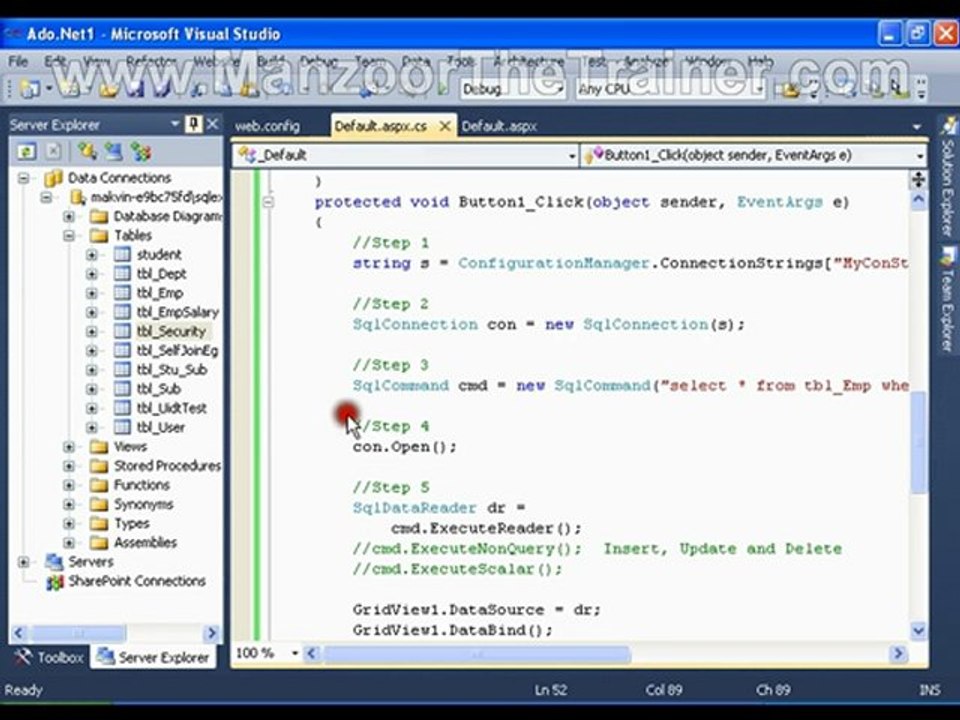Expand the student table node
This screenshot has height=720, width=960.
[x=92, y=254]
